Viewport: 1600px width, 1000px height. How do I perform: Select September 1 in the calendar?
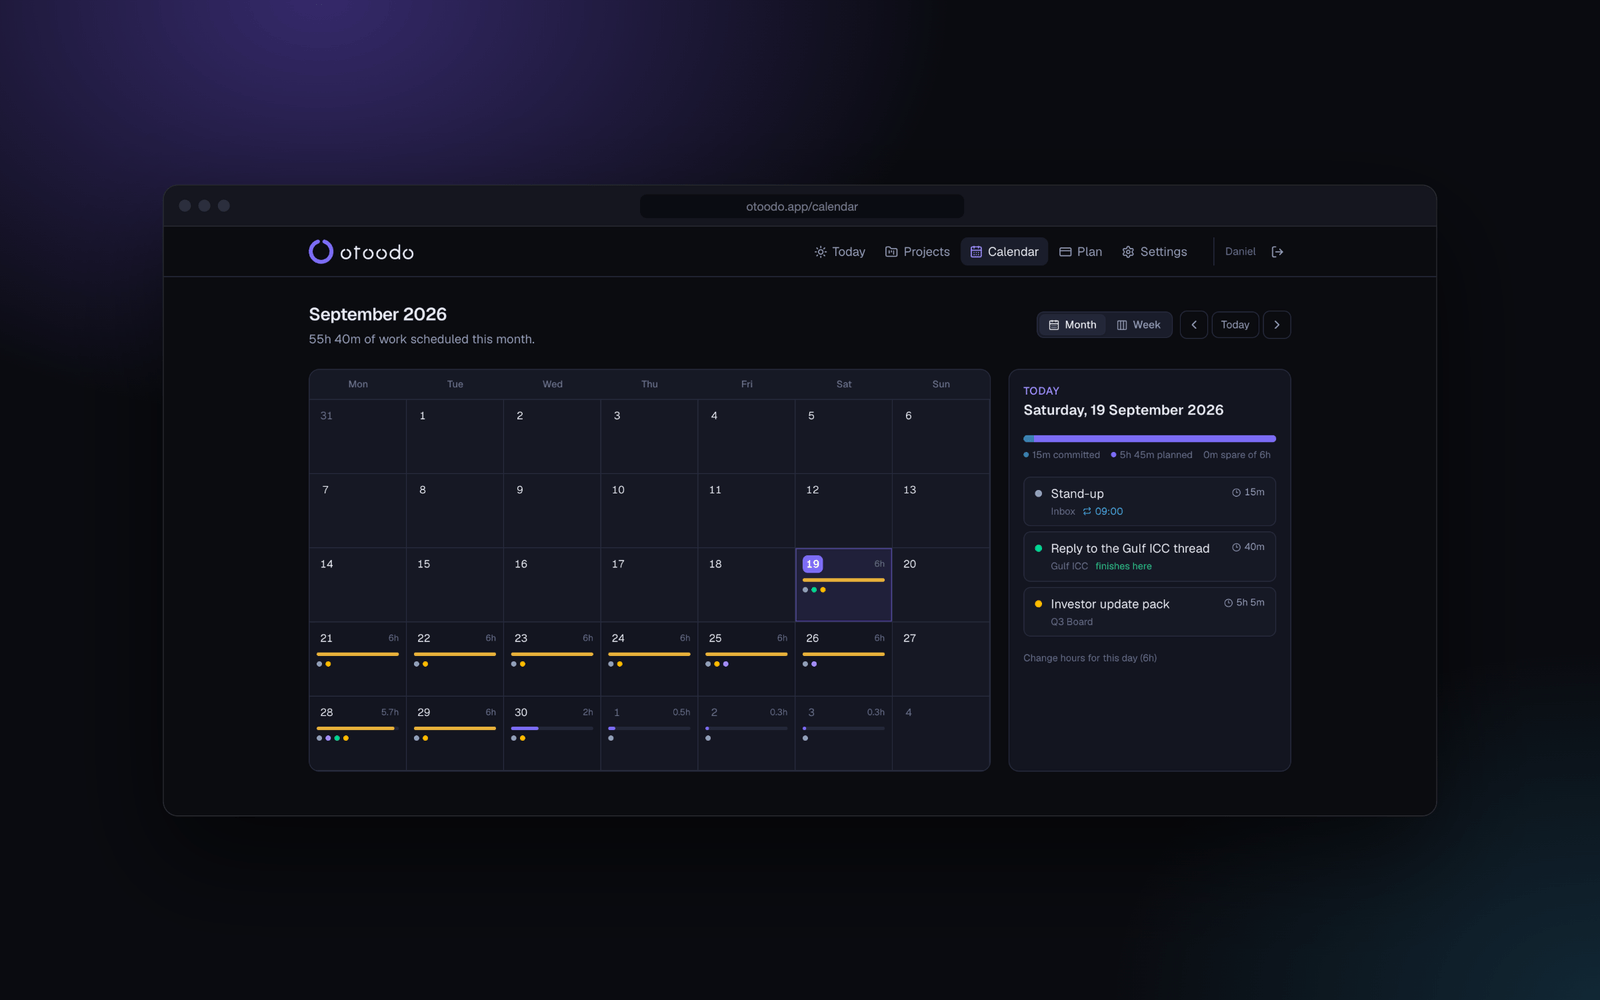455,436
